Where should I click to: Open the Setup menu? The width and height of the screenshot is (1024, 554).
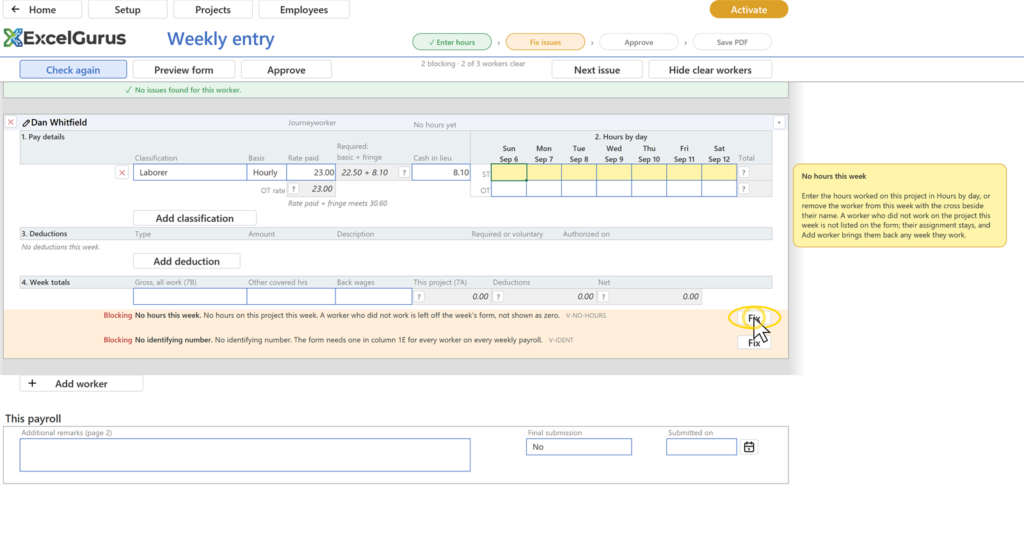[127, 9]
